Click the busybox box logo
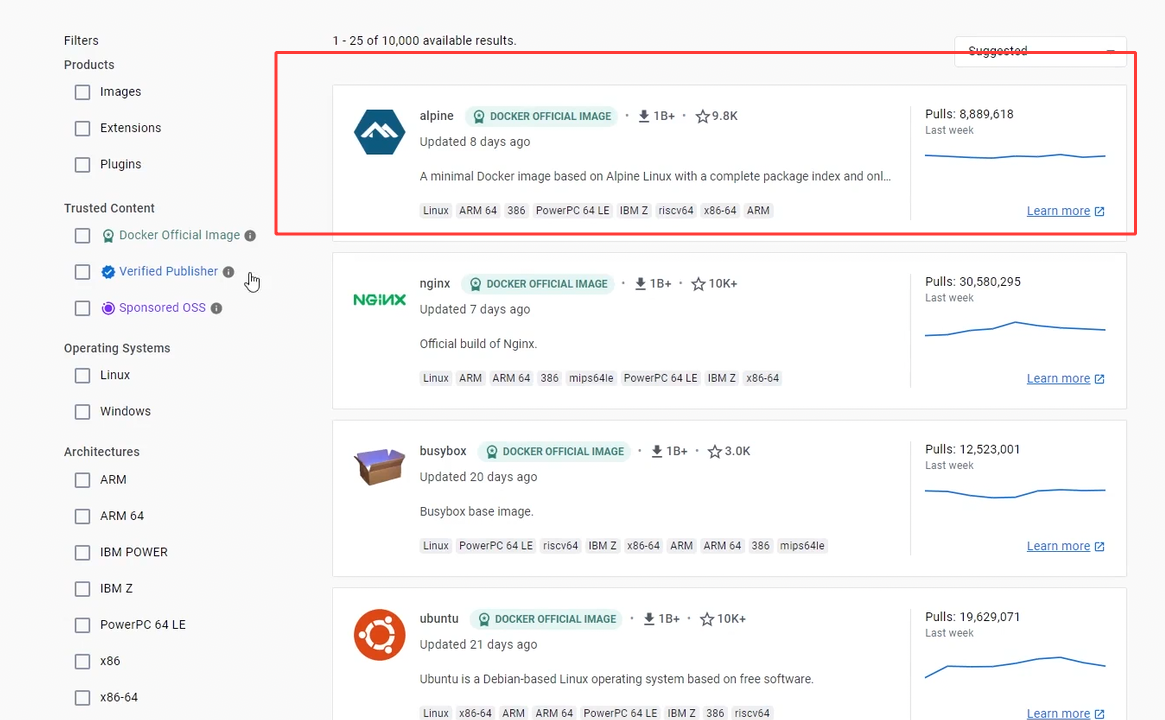The height and width of the screenshot is (720, 1165). pos(379,467)
